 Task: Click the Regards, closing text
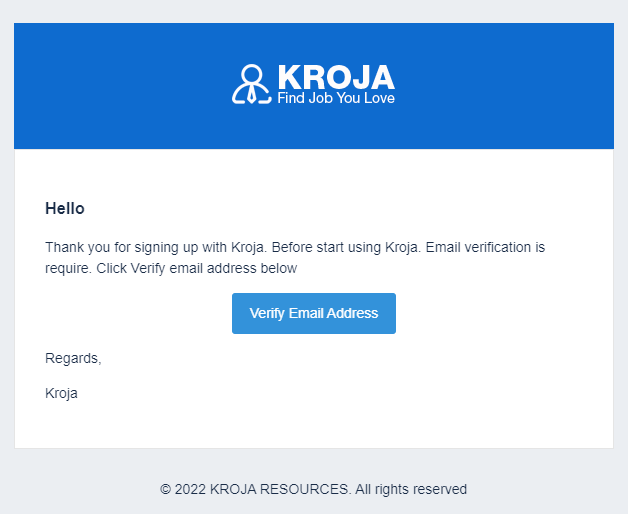coord(73,359)
